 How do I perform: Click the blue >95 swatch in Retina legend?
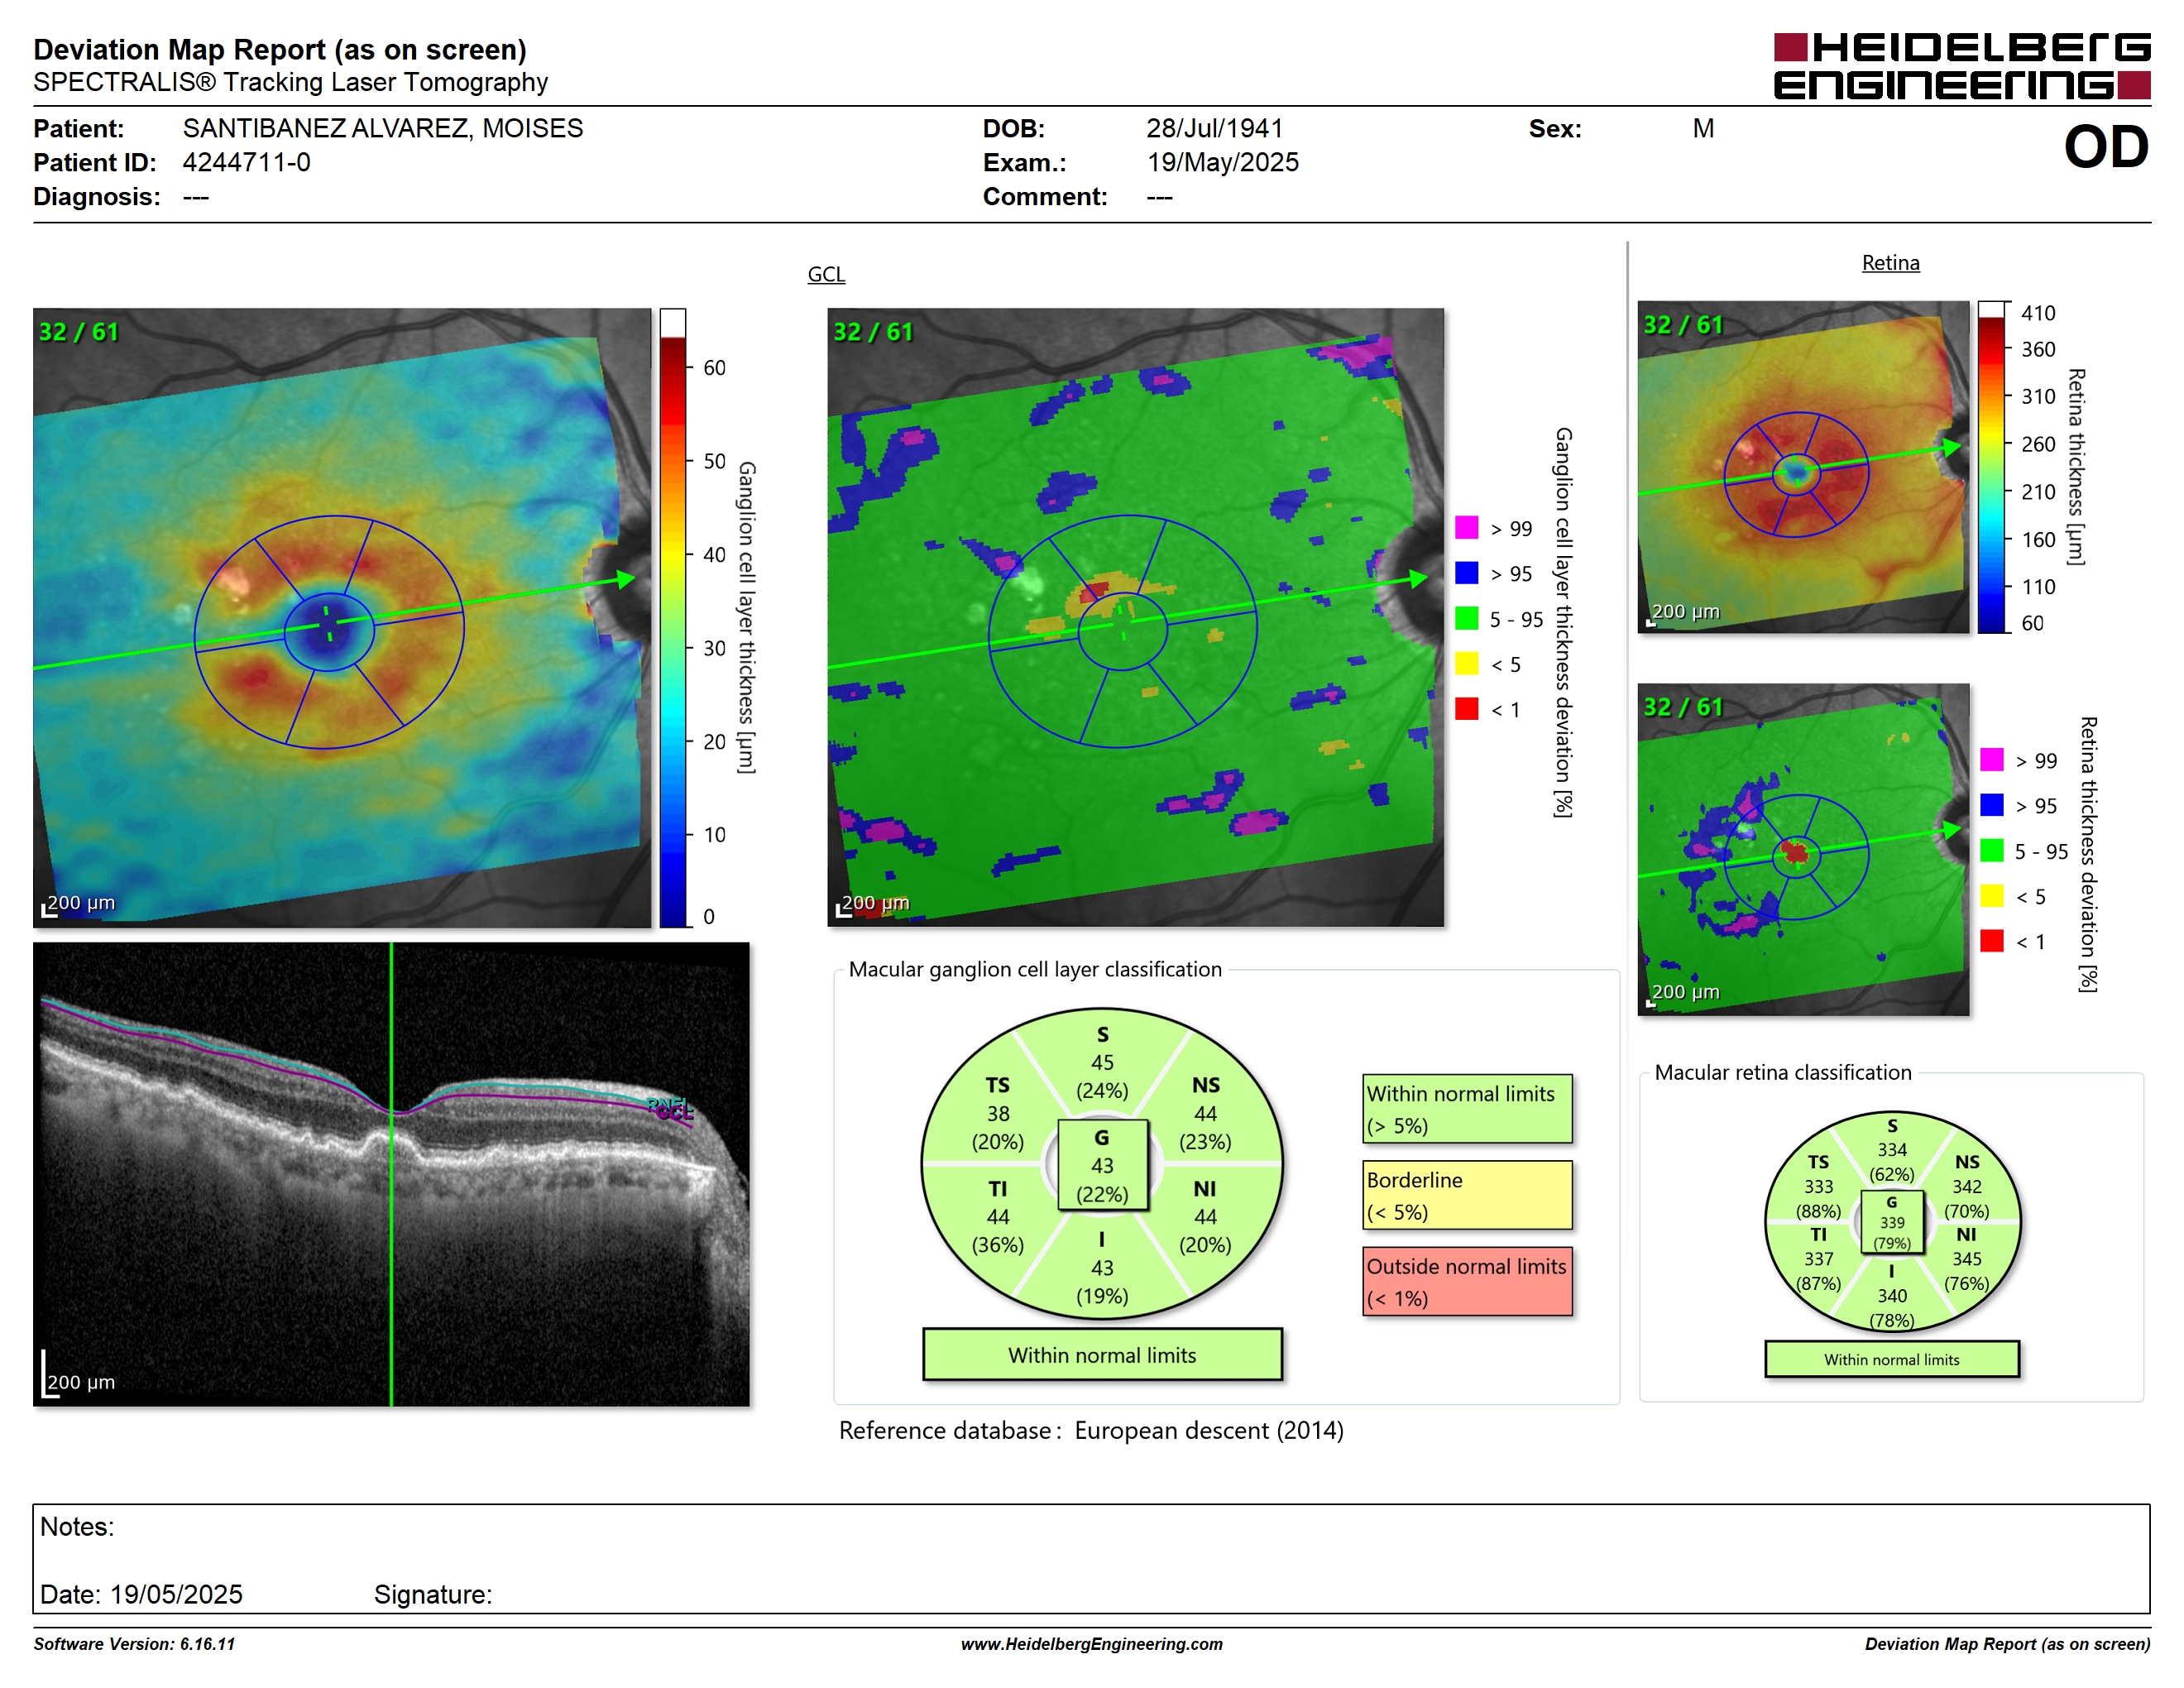[1991, 805]
